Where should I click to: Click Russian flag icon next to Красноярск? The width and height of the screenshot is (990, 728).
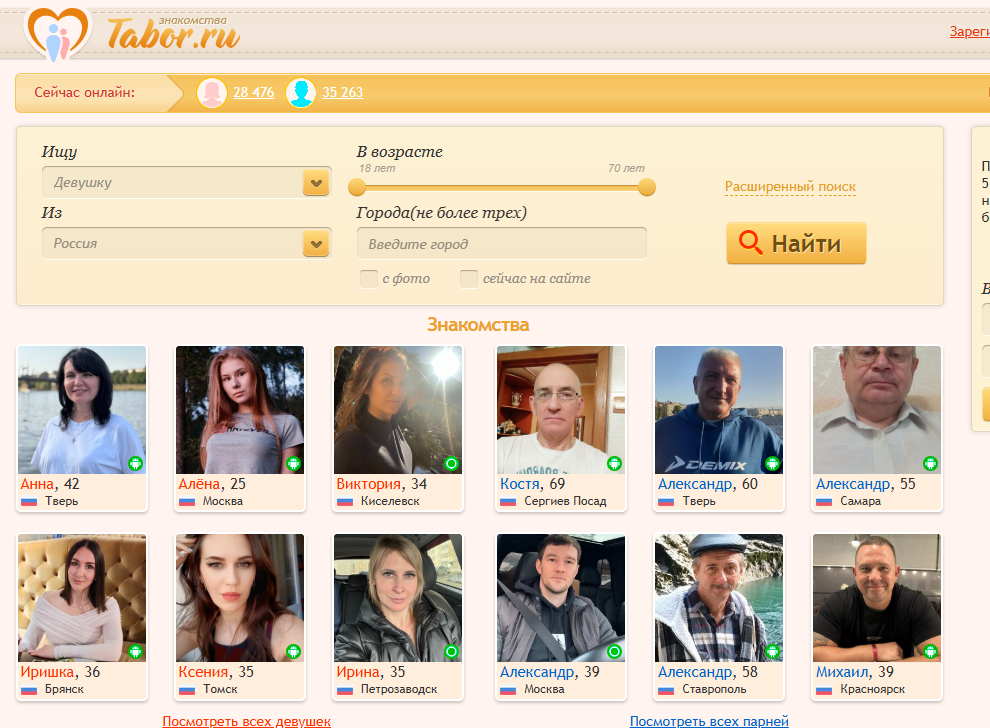(824, 690)
